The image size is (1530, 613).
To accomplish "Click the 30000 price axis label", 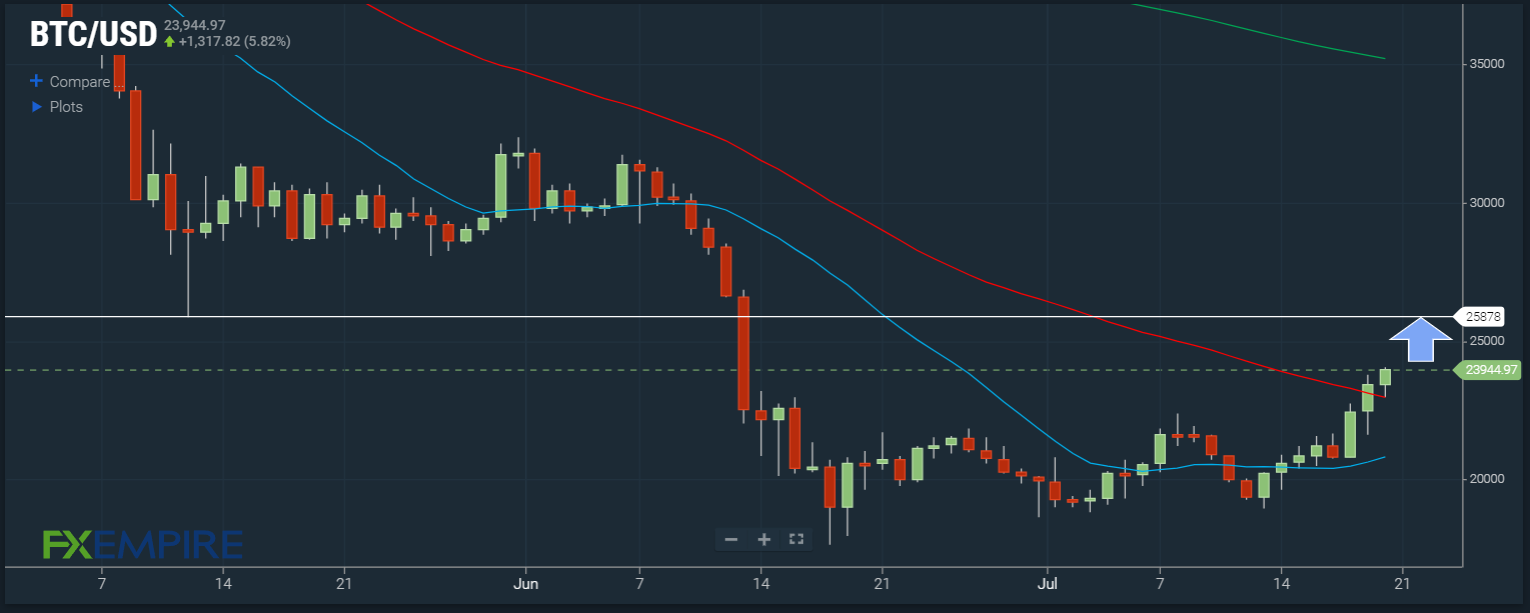I will click(x=1486, y=203).
